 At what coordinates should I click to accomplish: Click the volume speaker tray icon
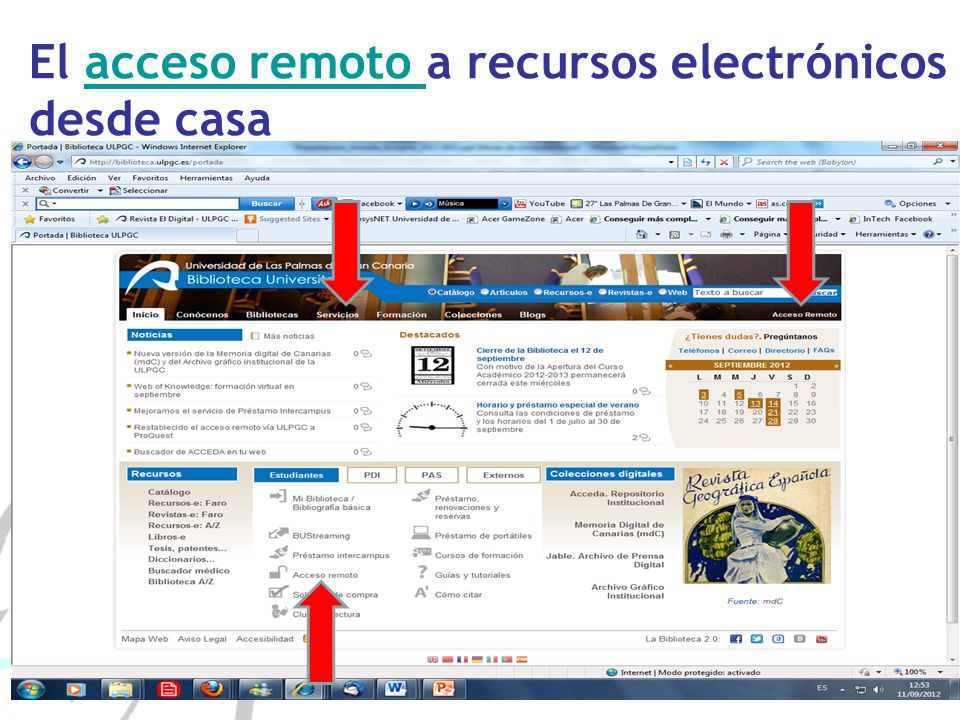[x=878, y=689]
